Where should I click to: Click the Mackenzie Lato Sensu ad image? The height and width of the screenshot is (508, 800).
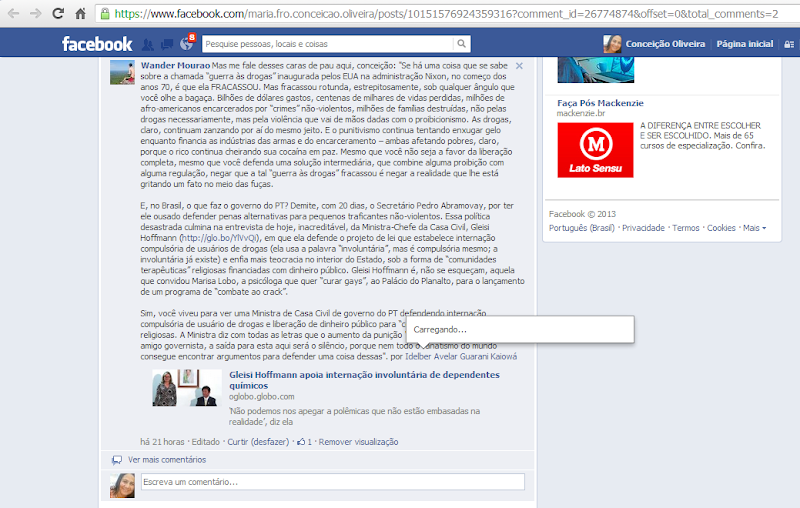595,150
